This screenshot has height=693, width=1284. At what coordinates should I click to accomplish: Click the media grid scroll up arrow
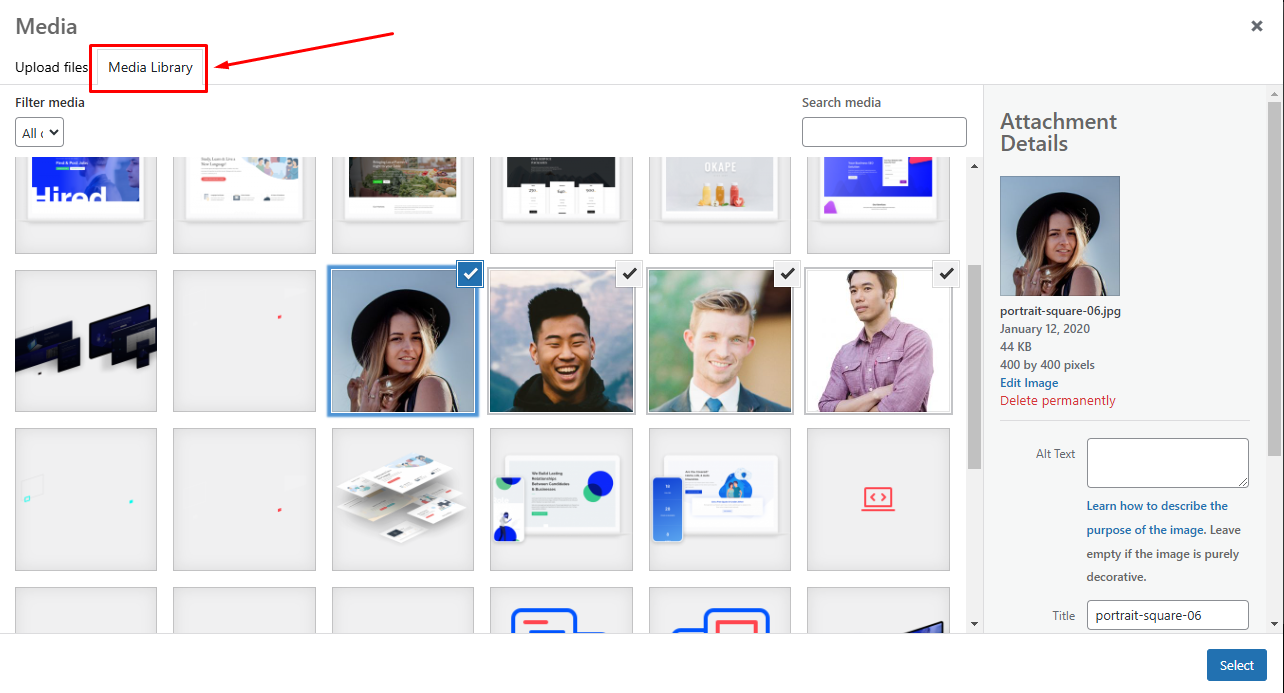click(975, 166)
